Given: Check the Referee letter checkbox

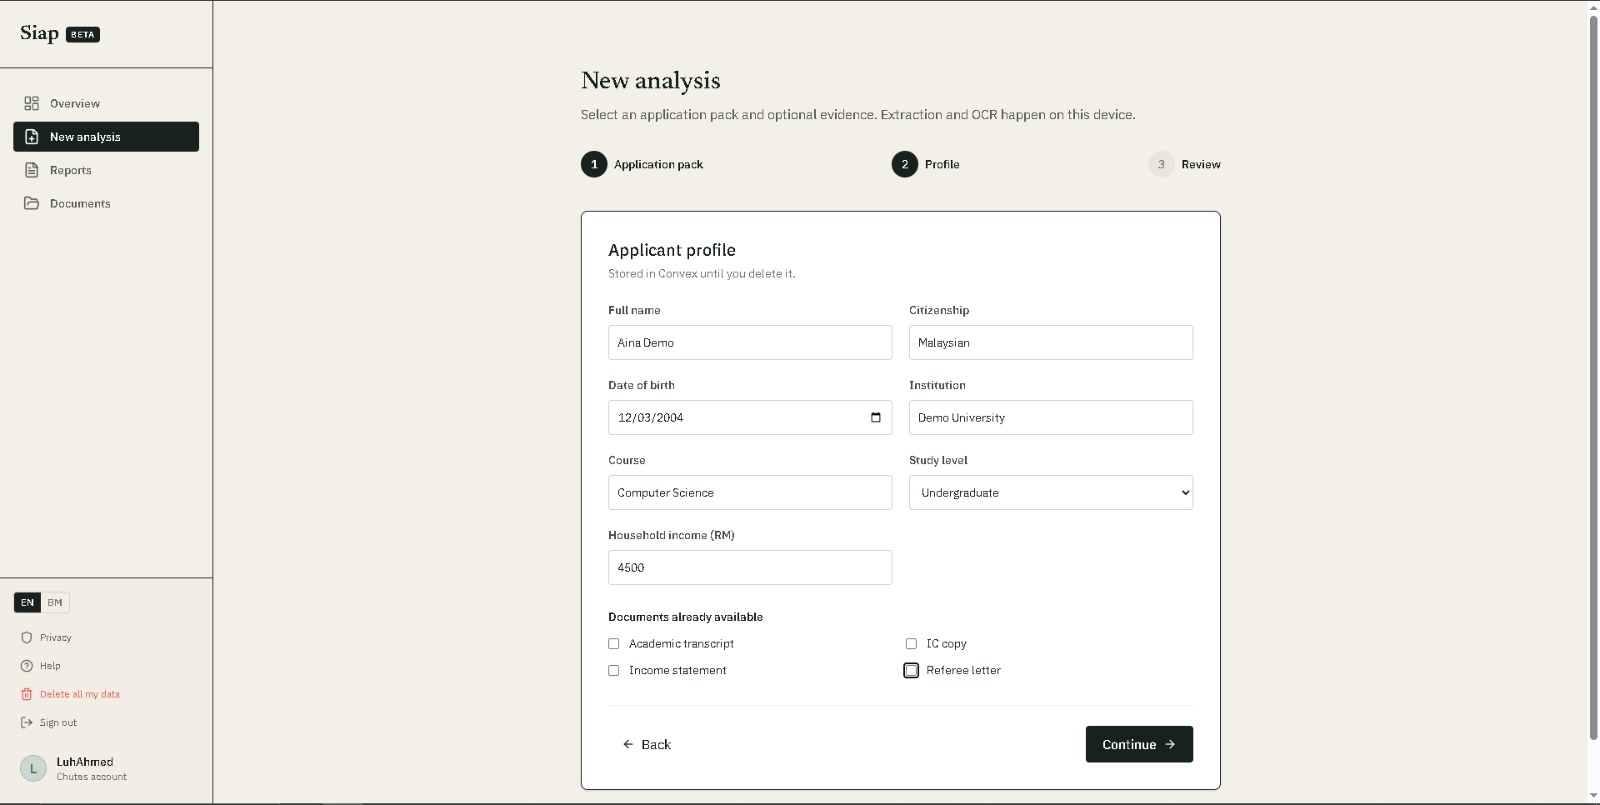Looking at the screenshot, I should (x=911, y=671).
